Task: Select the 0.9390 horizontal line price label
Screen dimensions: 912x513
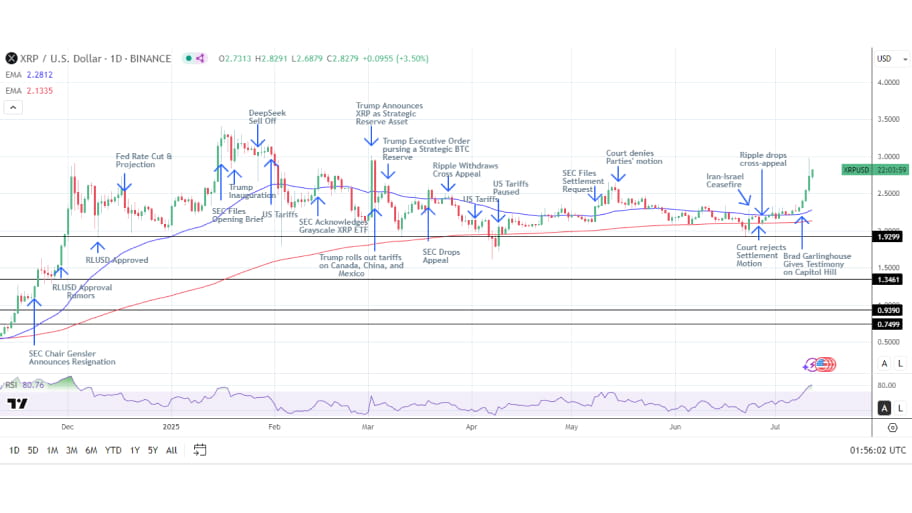Action: pyautogui.click(x=888, y=311)
